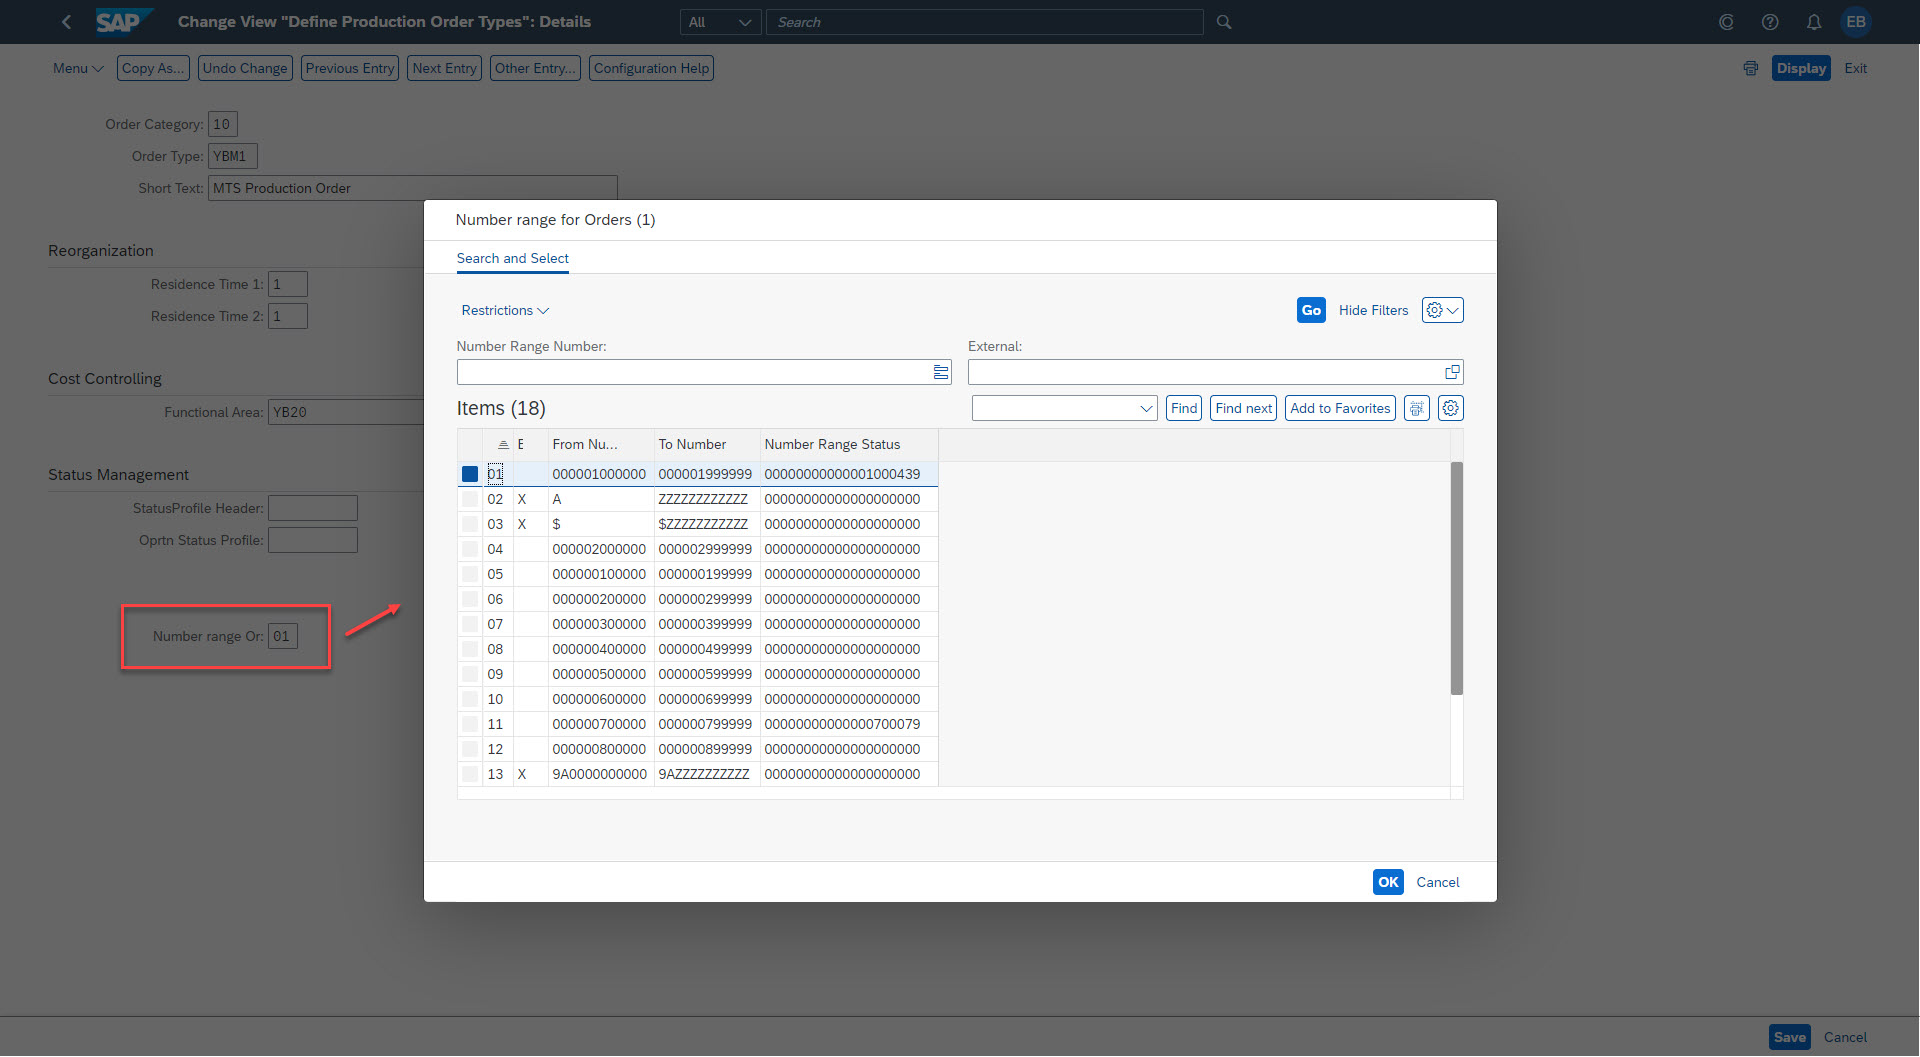Go to Previous Entry
This screenshot has width=1920, height=1057.
[350, 68]
